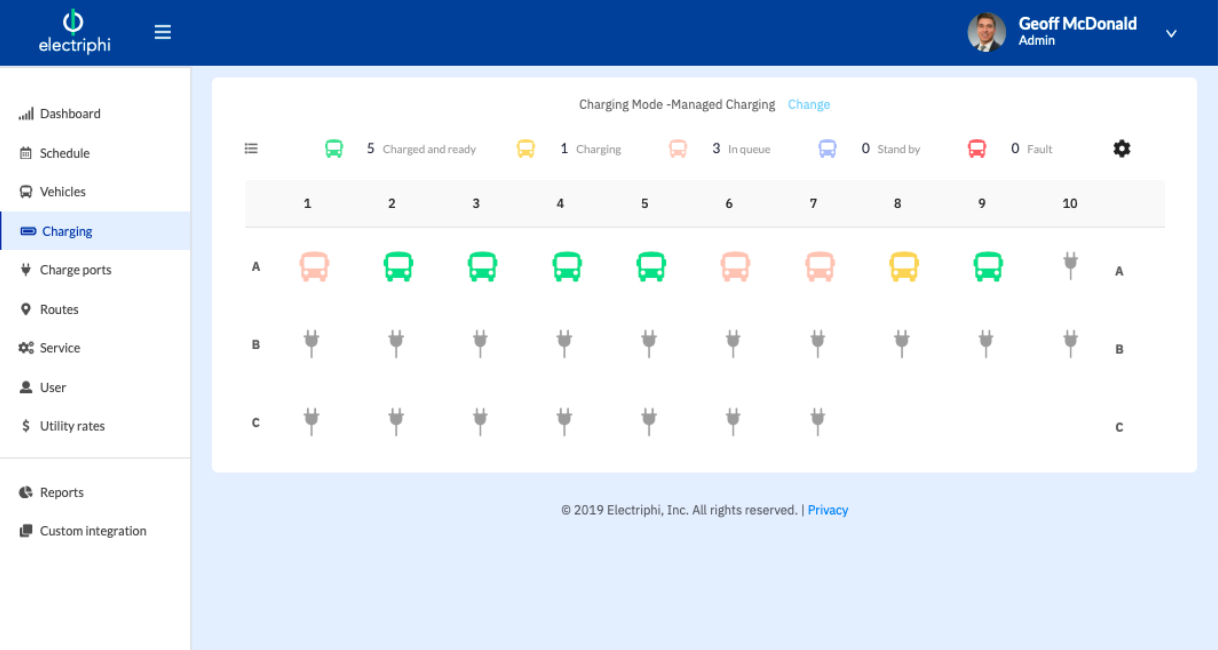Click plug icon at slot C3

480,422
